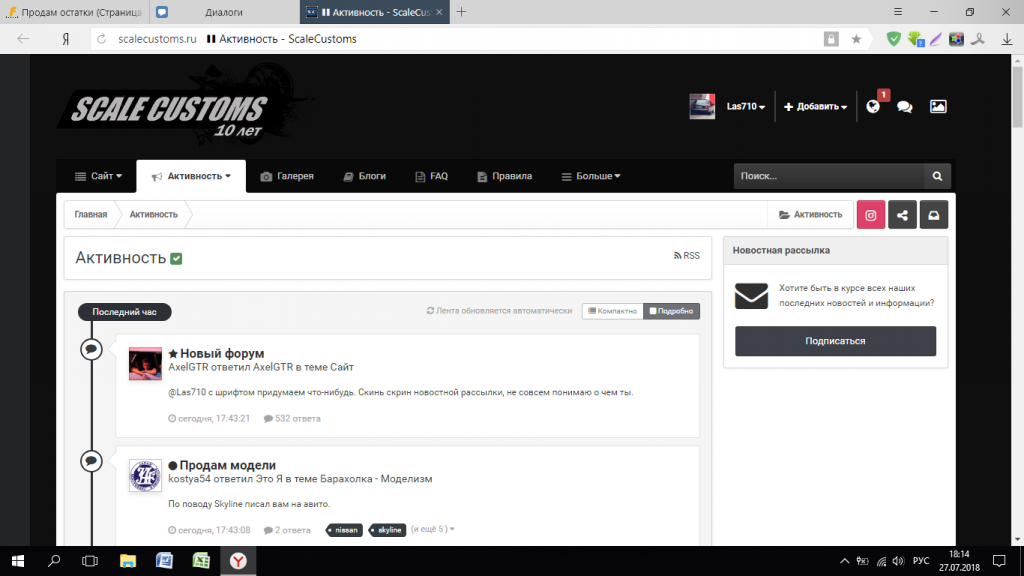1024x576 pixels.
Task: Expand the Las710 user dropdown
Action: [x=745, y=107]
